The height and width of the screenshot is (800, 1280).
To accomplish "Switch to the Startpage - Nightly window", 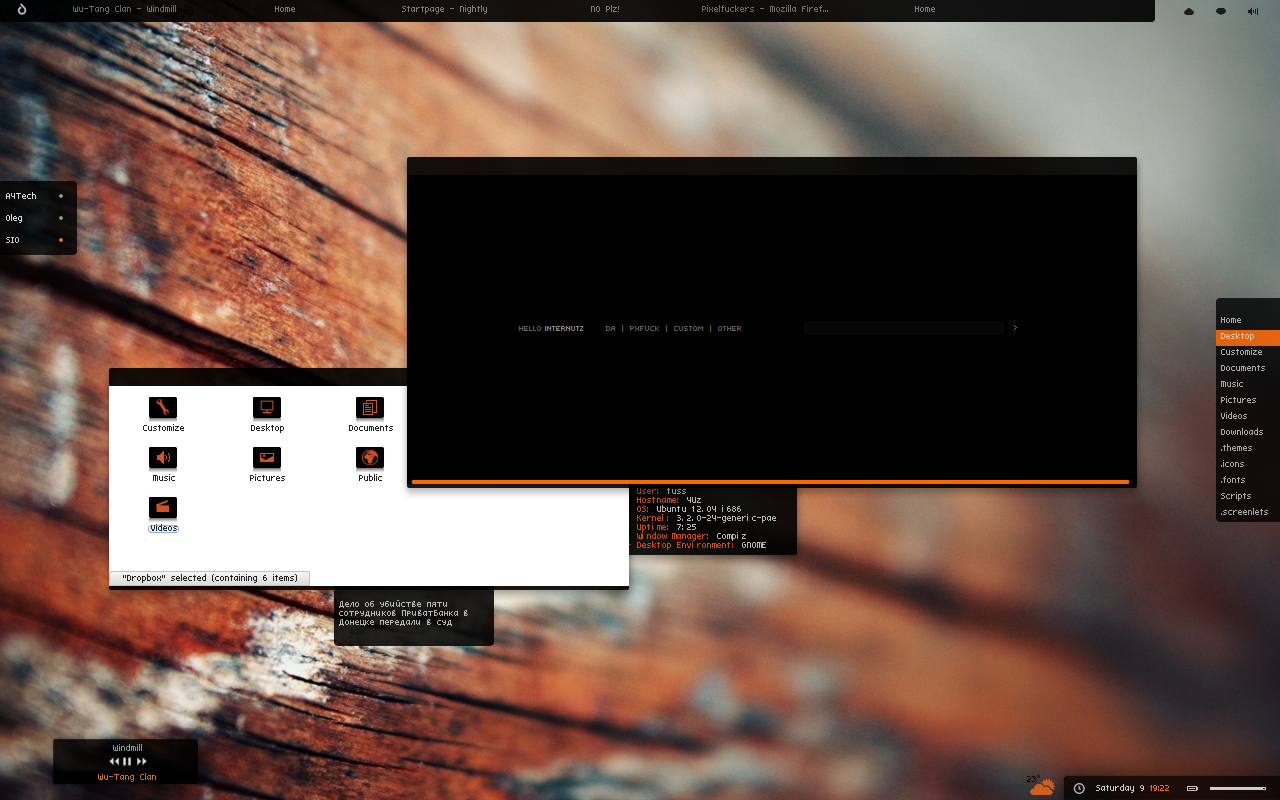I will [x=444, y=9].
